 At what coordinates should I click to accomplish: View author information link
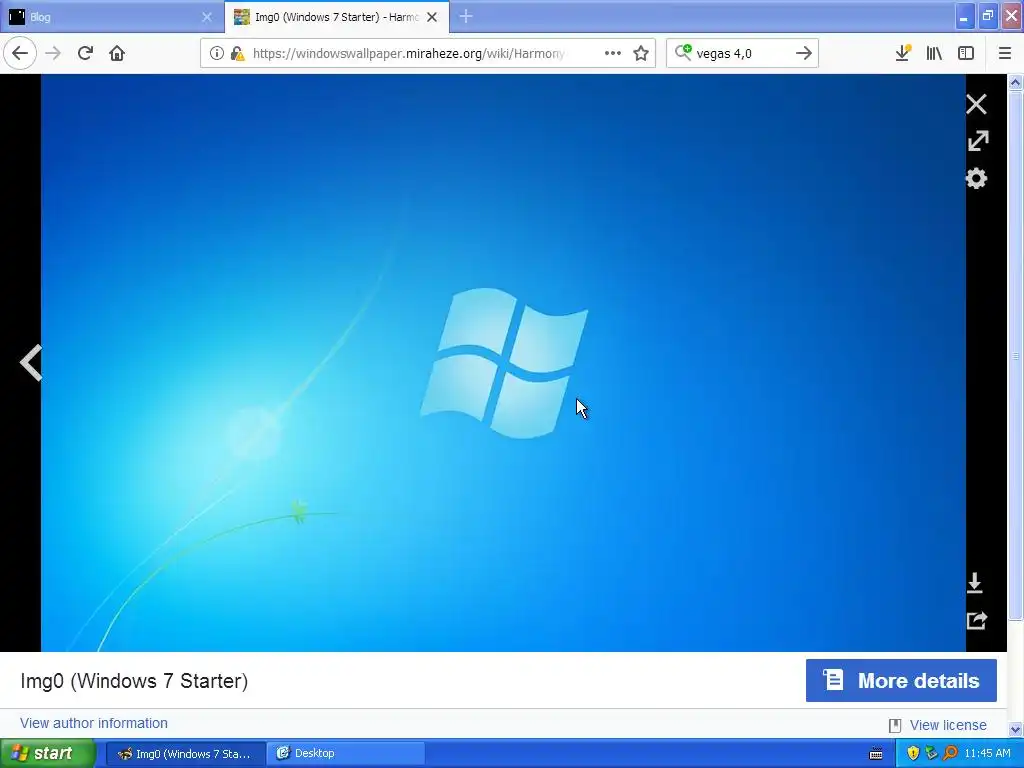pos(93,723)
